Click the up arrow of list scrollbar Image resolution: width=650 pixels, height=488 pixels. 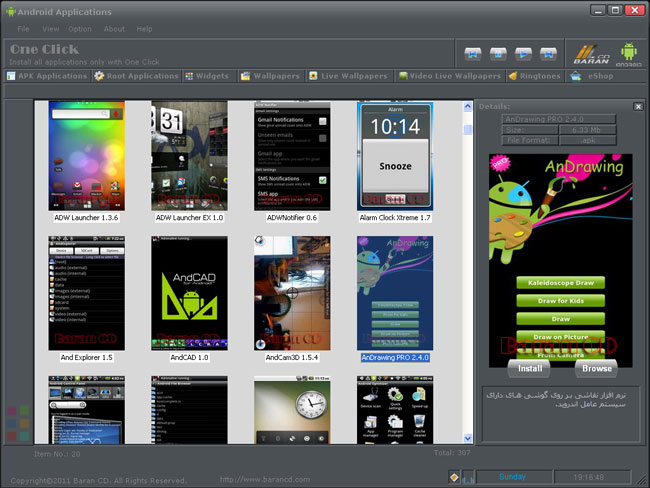[468, 107]
